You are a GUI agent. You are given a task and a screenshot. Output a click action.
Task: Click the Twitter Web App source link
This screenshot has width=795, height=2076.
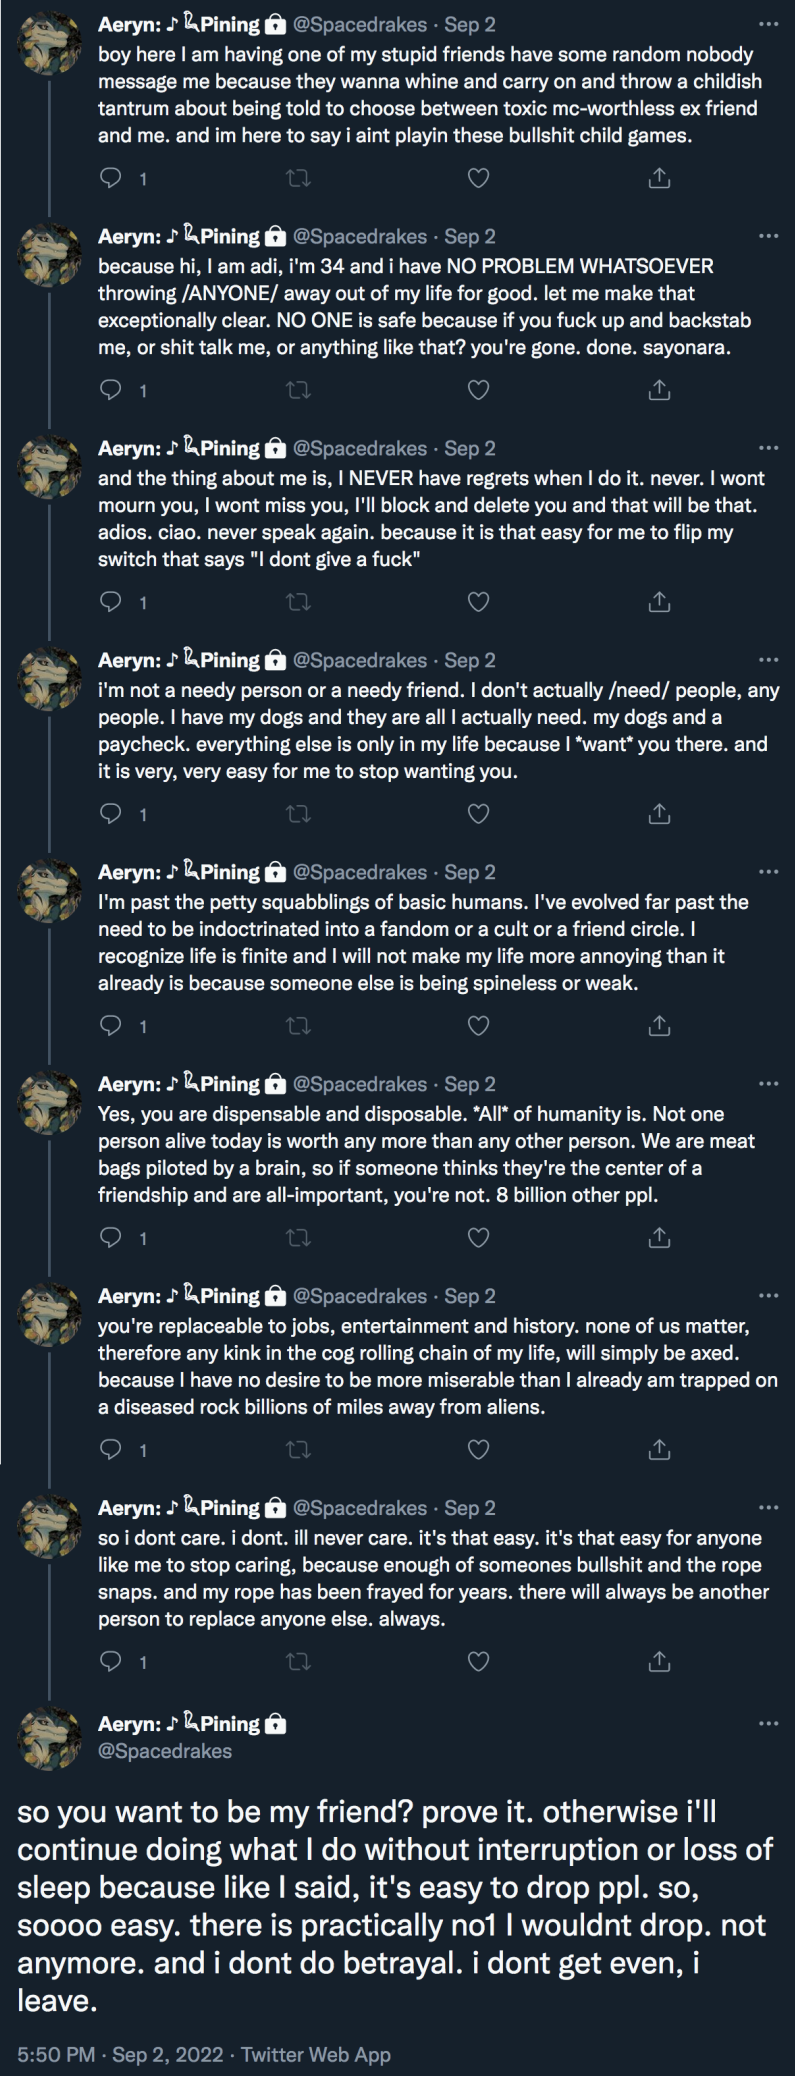pos(316,2054)
